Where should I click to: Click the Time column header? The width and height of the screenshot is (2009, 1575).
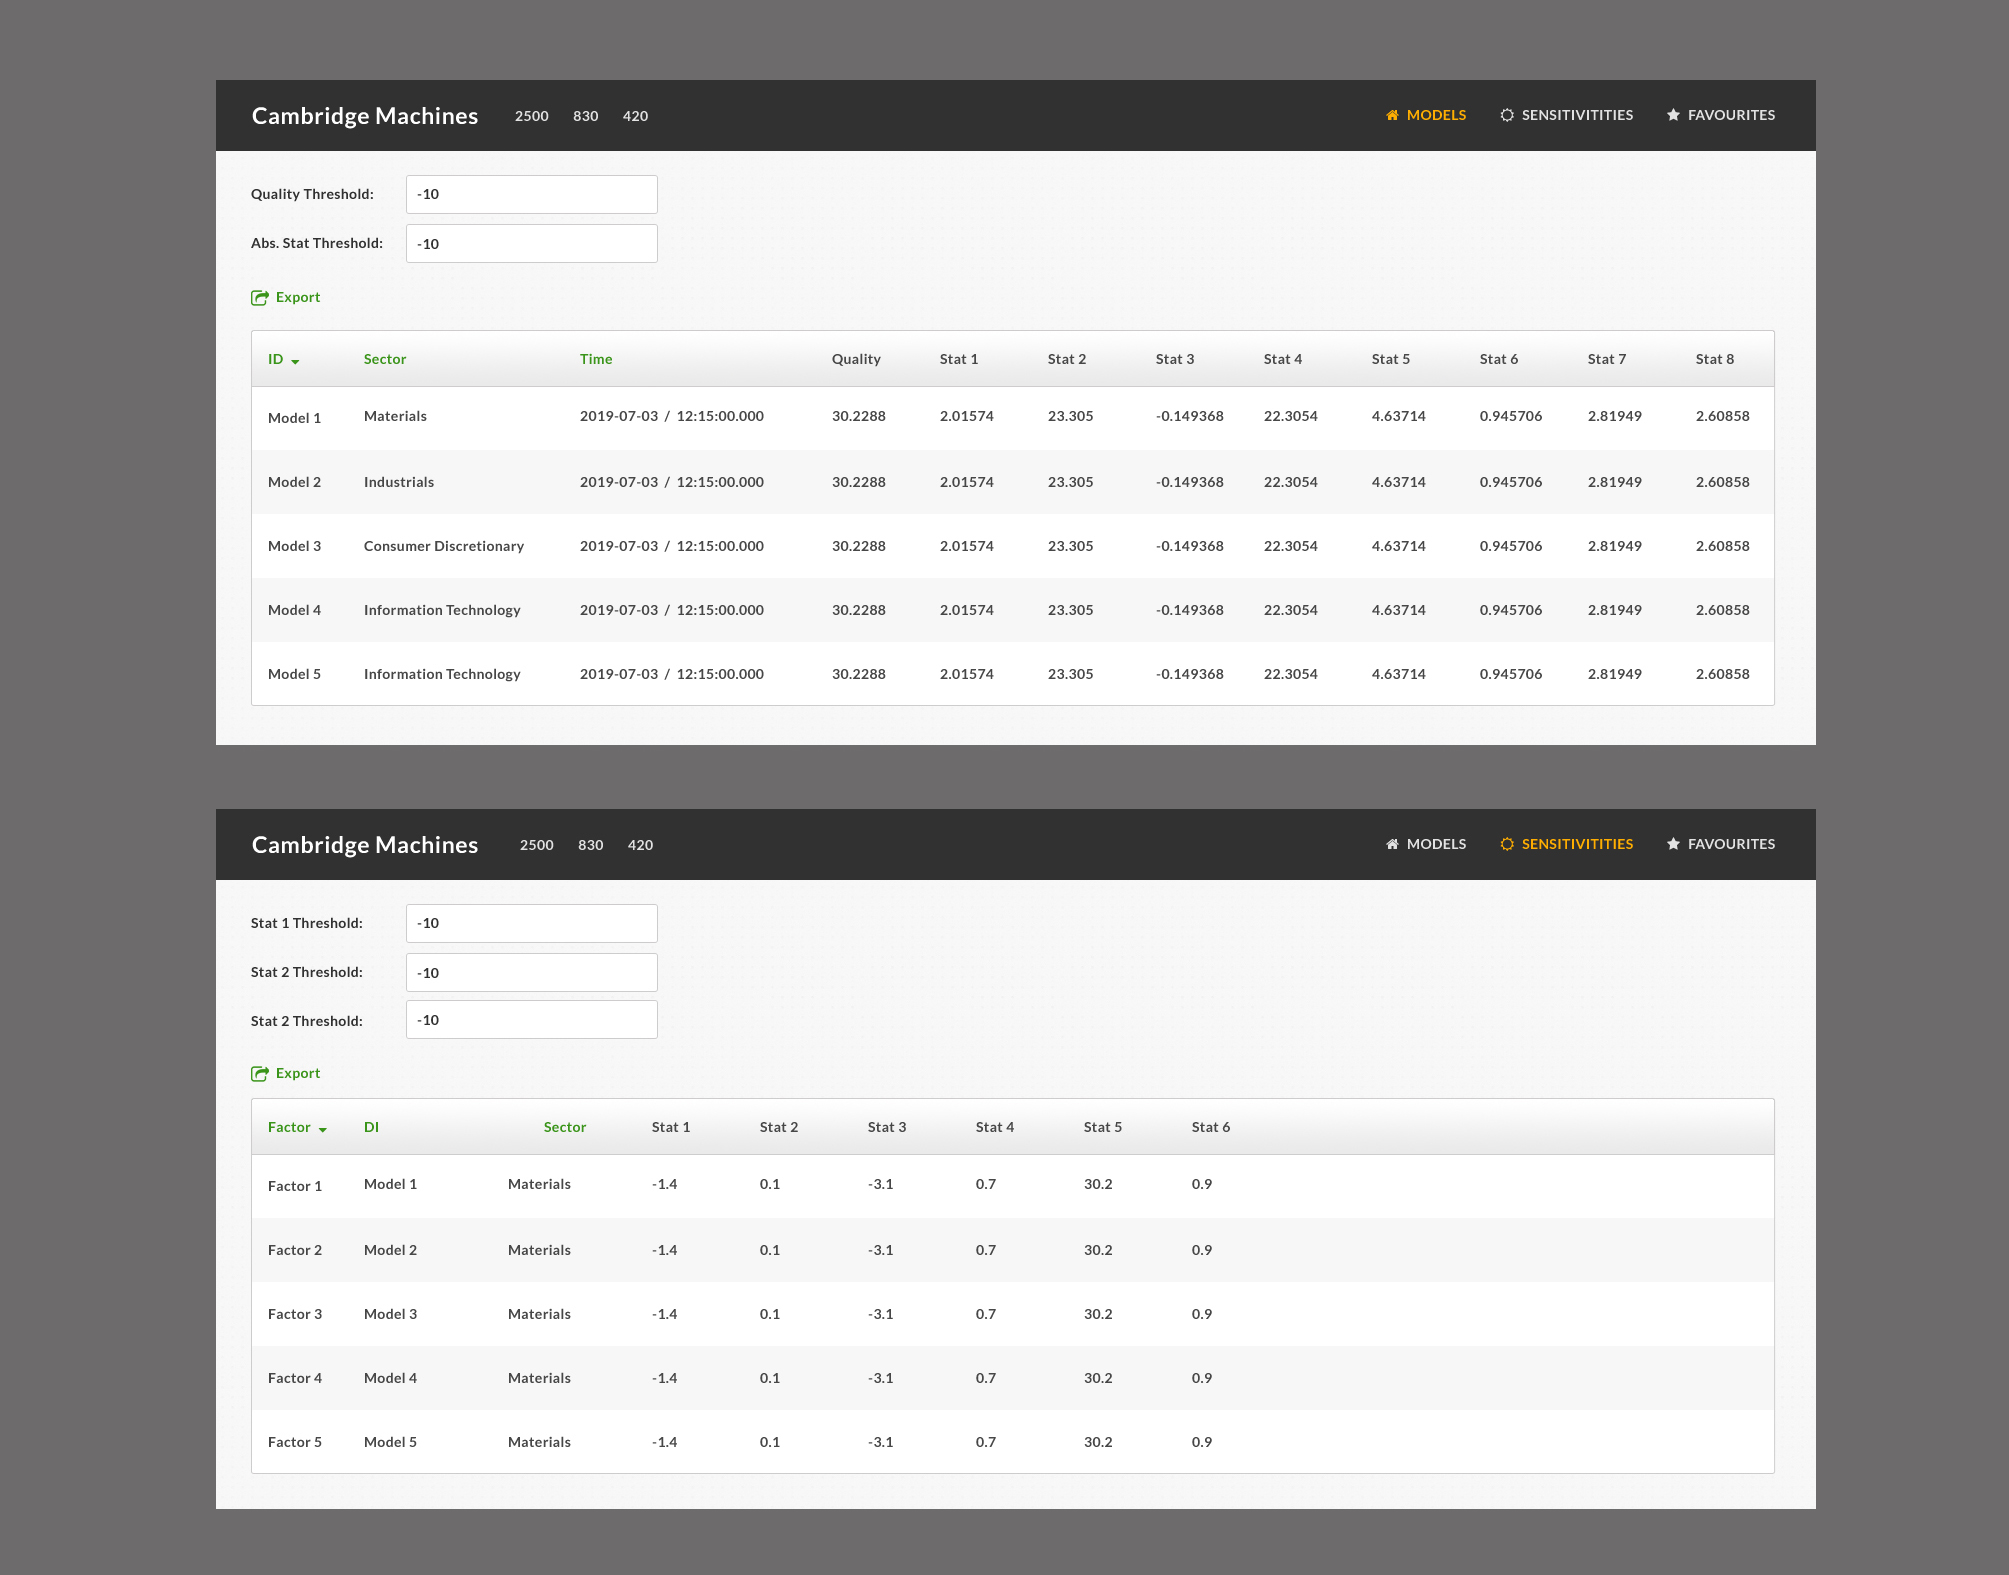click(596, 359)
